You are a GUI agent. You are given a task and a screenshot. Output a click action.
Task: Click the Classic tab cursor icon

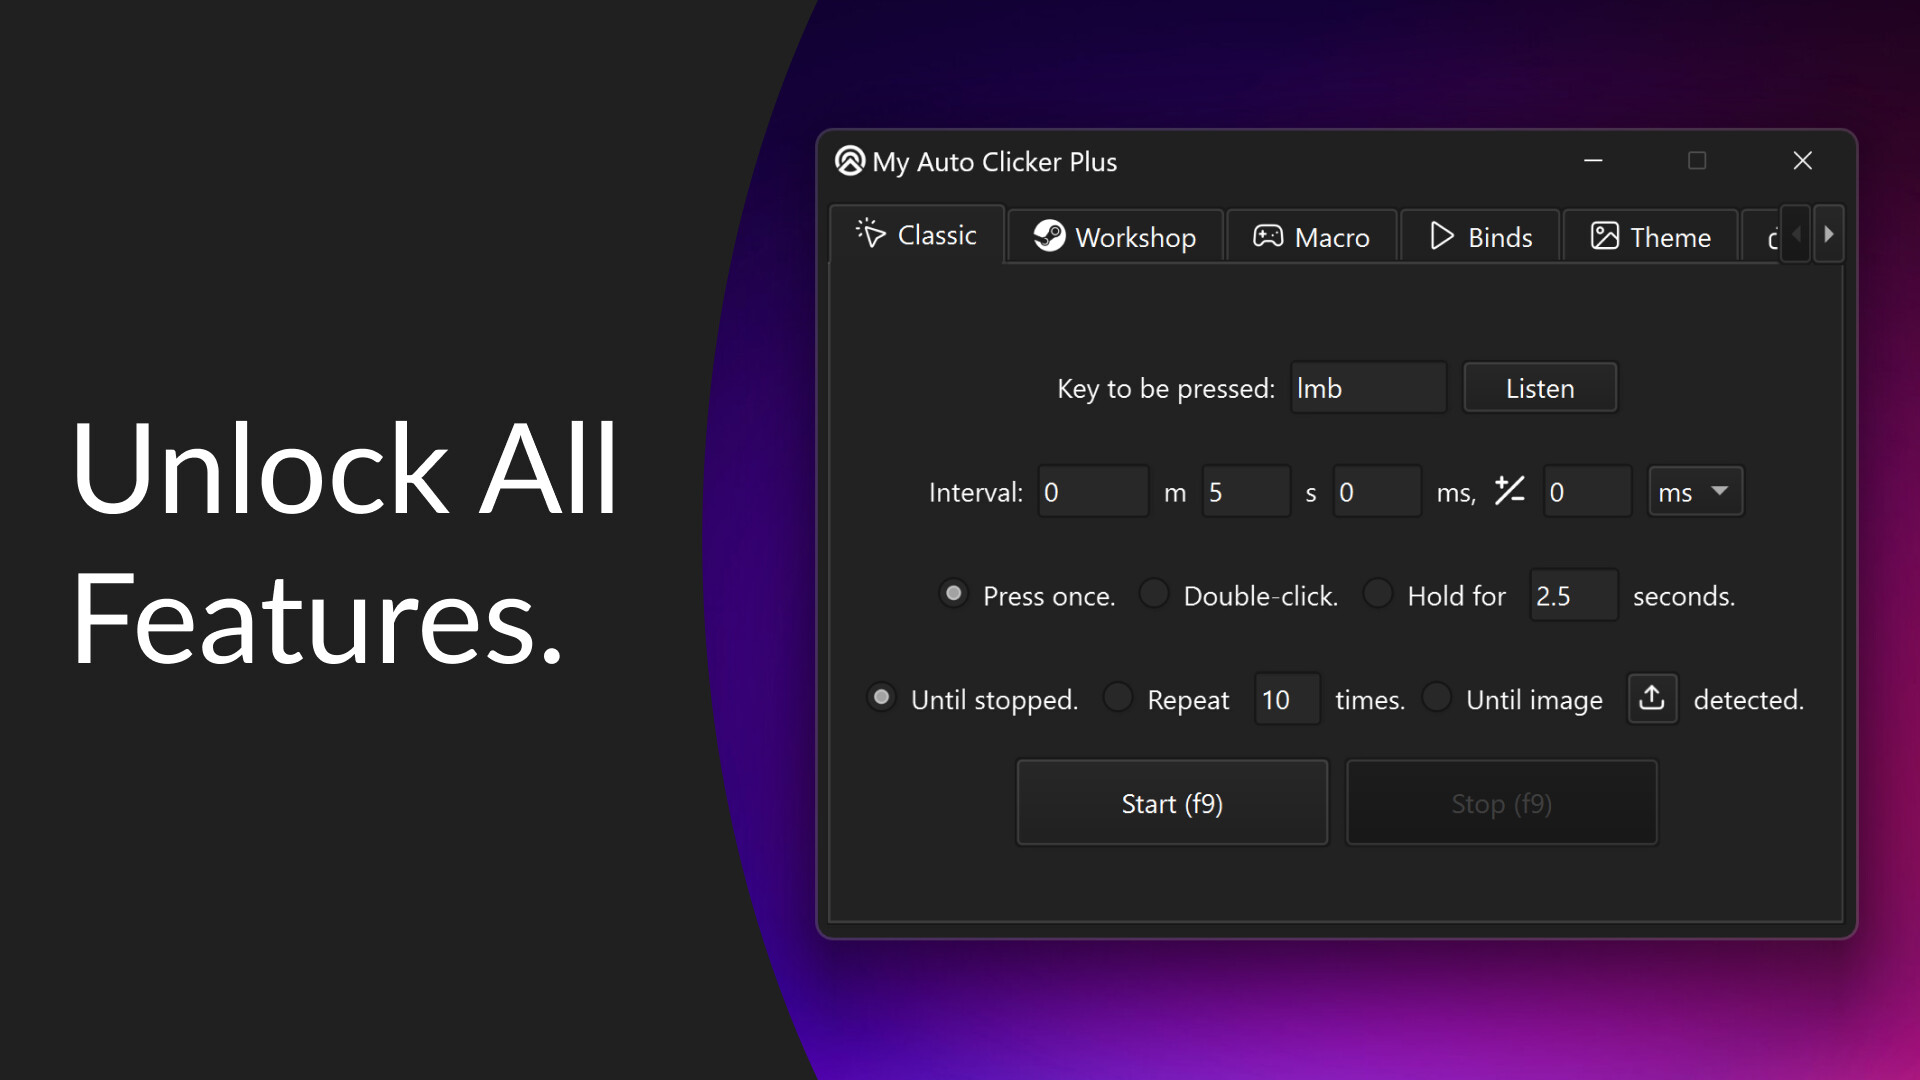coord(870,234)
